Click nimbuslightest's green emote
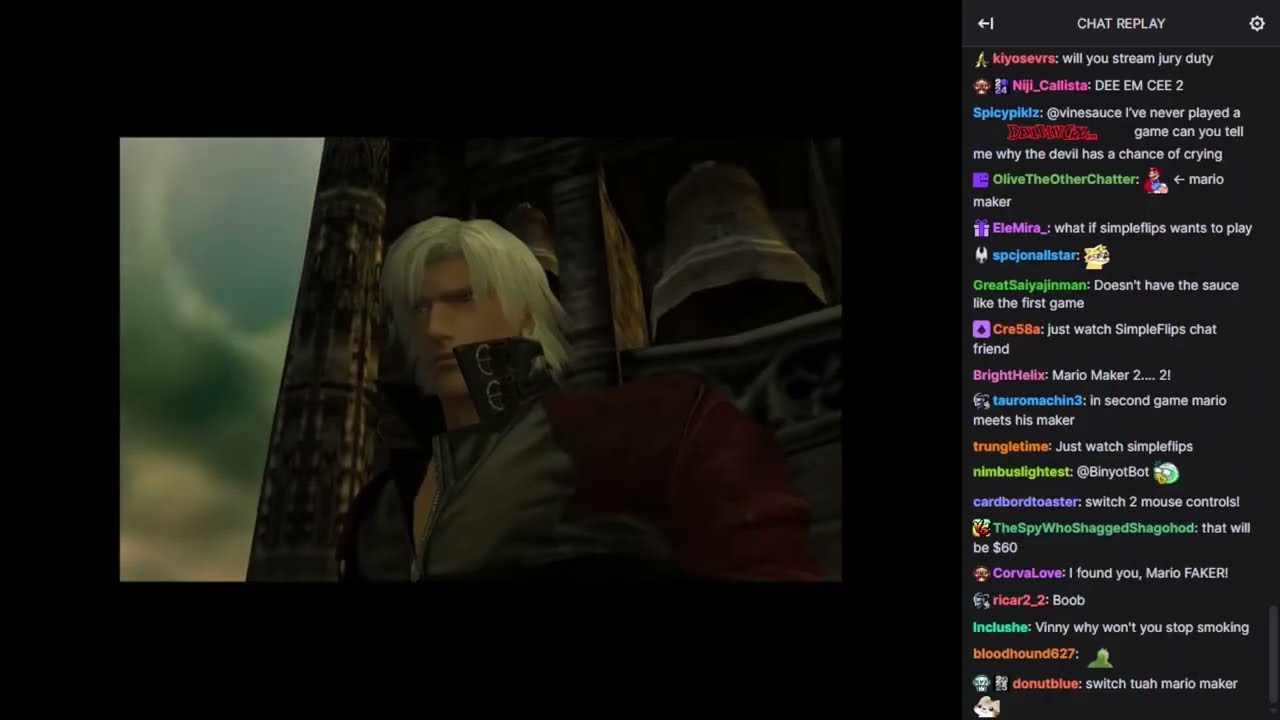The image size is (1280, 720). 1166,472
